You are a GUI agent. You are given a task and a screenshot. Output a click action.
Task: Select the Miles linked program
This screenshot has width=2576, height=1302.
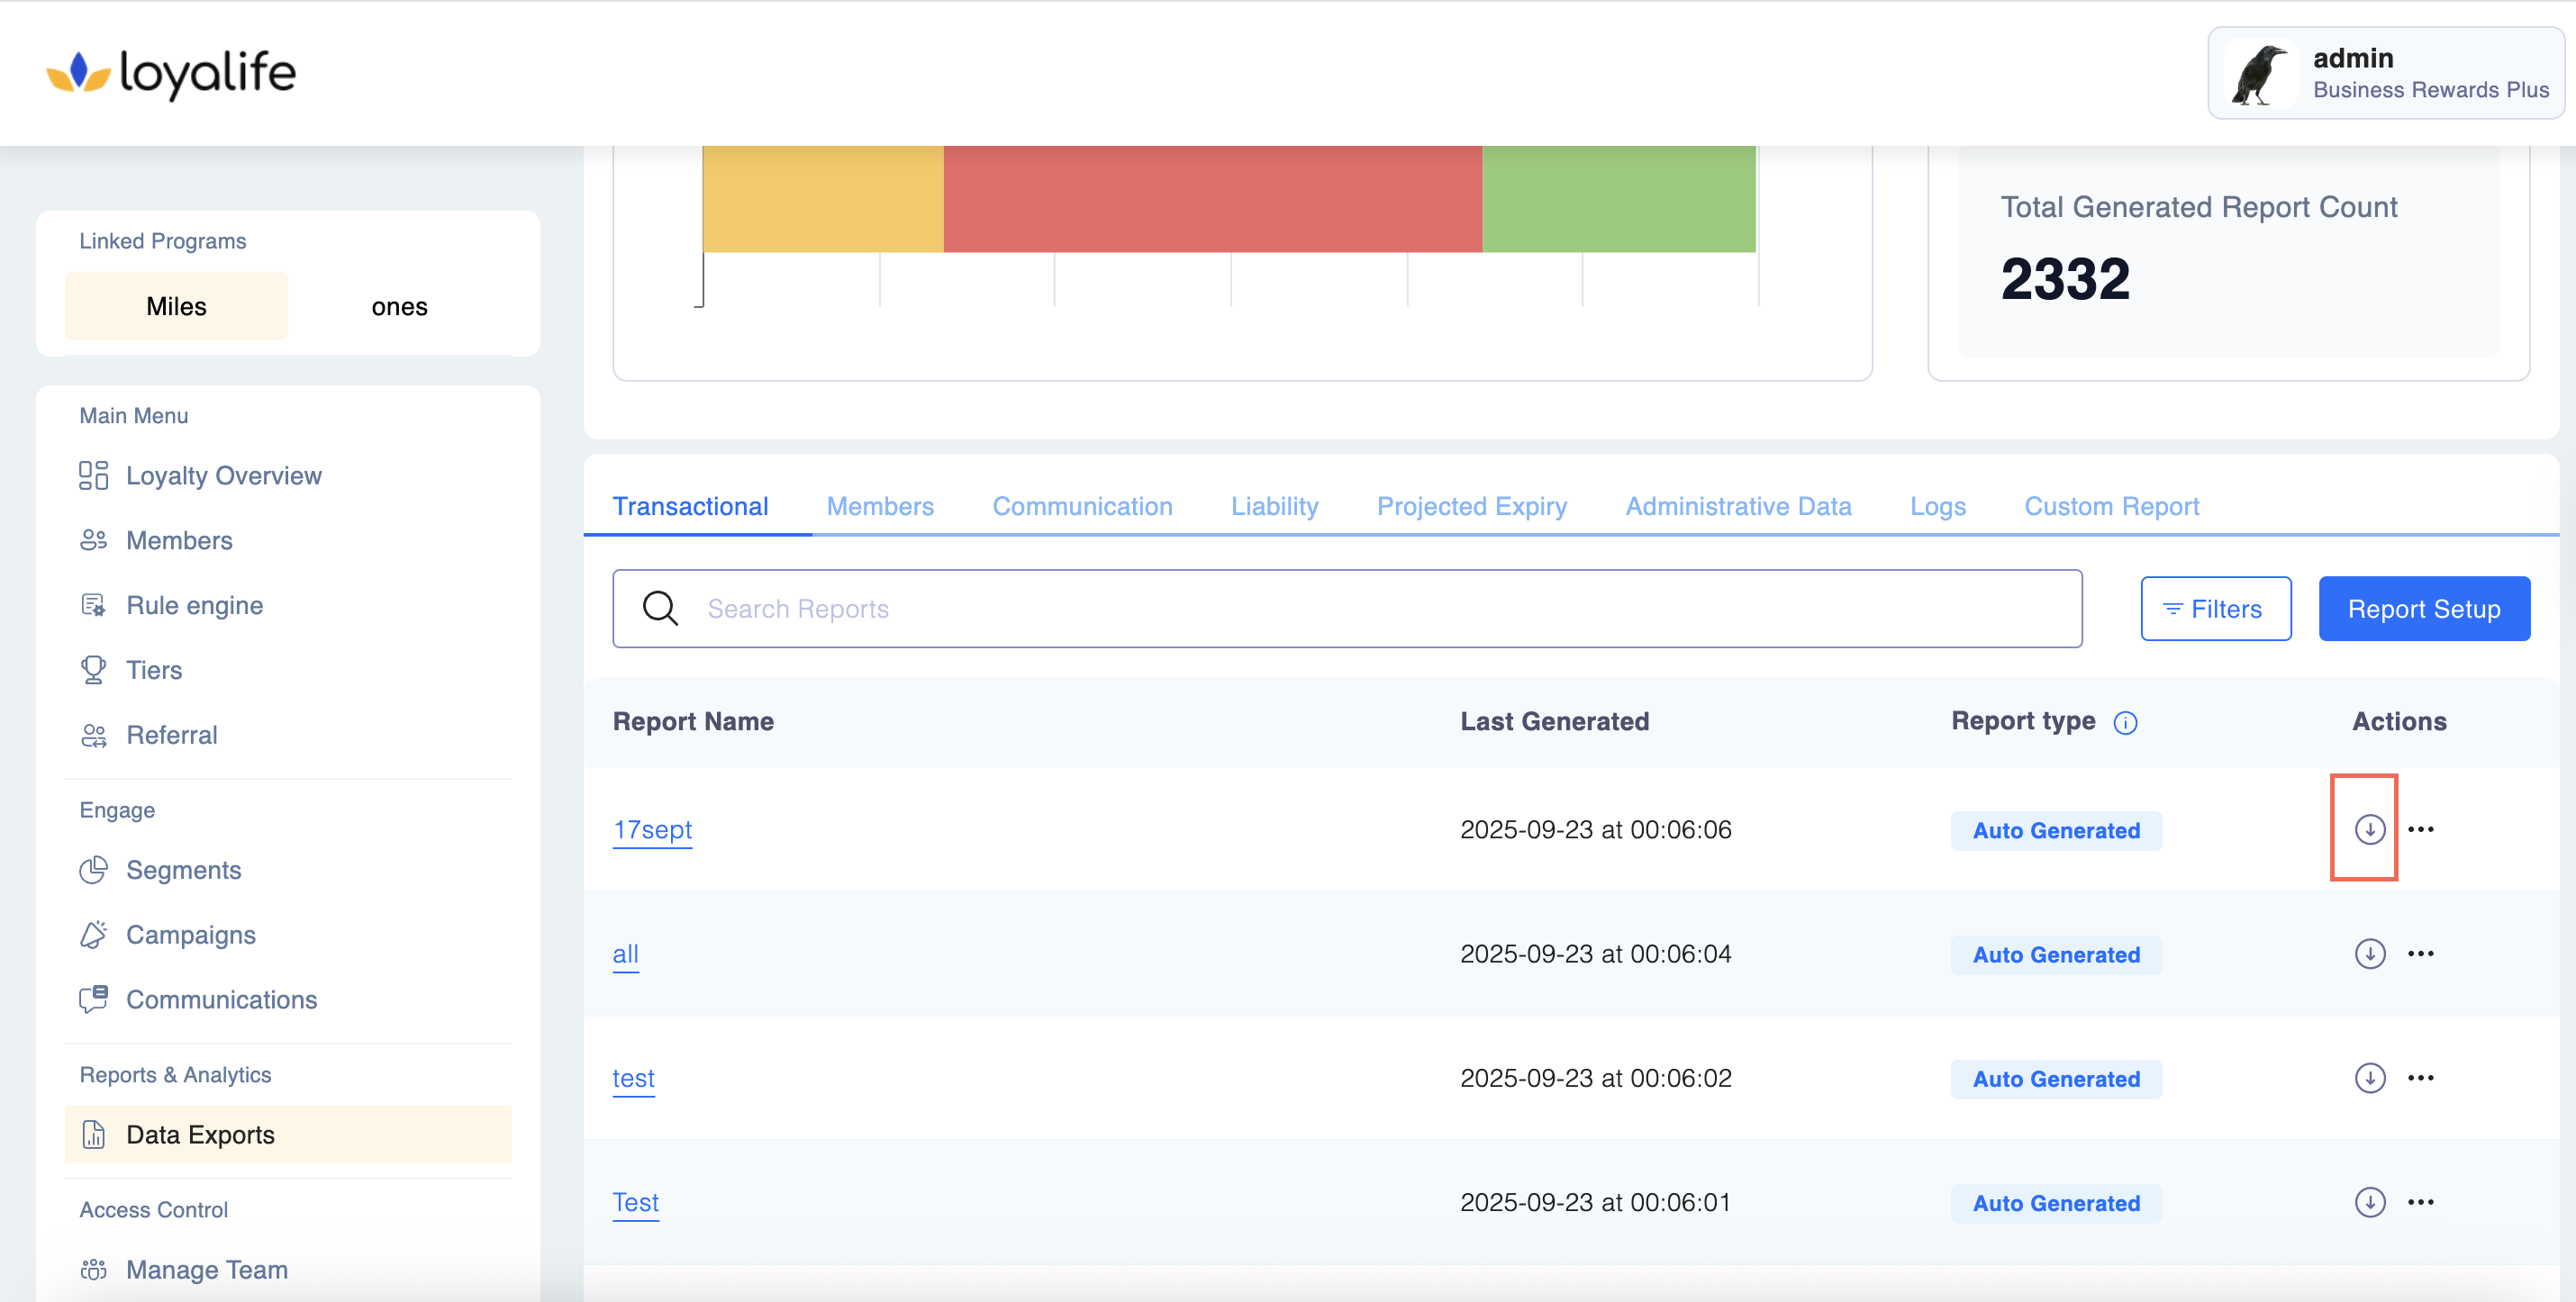[x=176, y=306]
